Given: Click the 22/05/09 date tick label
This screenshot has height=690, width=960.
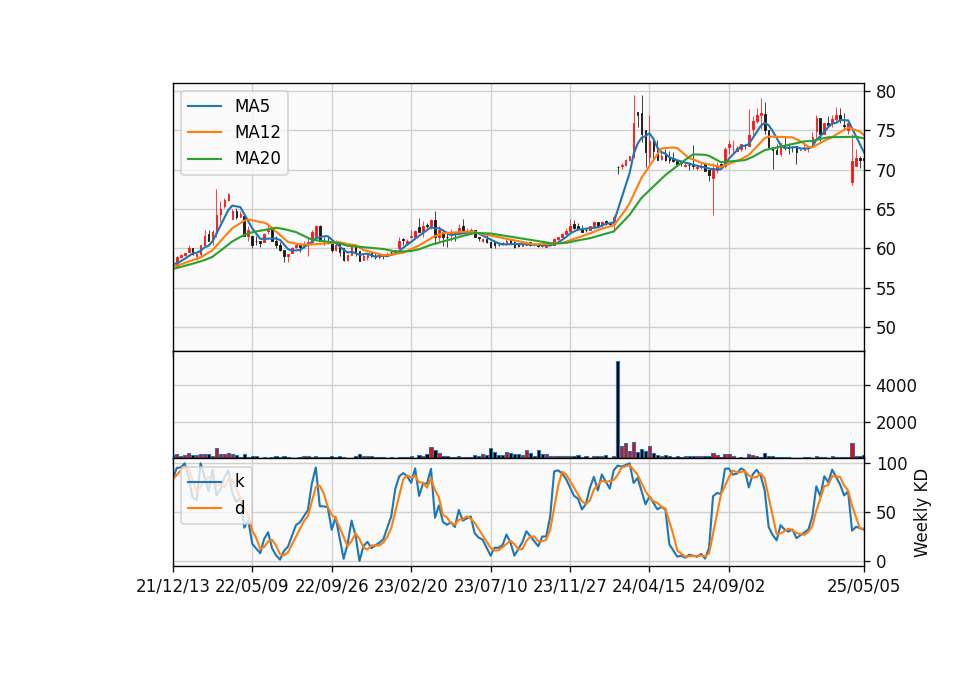Looking at the screenshot, I should [x=252, y=586].
